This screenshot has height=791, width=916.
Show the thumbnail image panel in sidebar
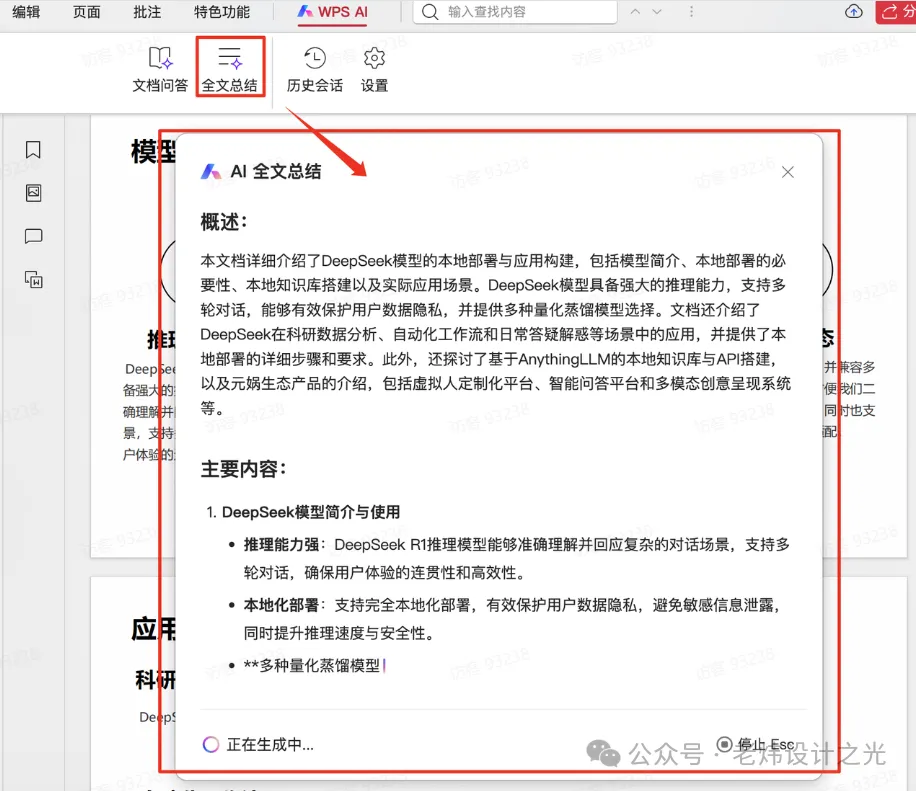pos(33,193)
